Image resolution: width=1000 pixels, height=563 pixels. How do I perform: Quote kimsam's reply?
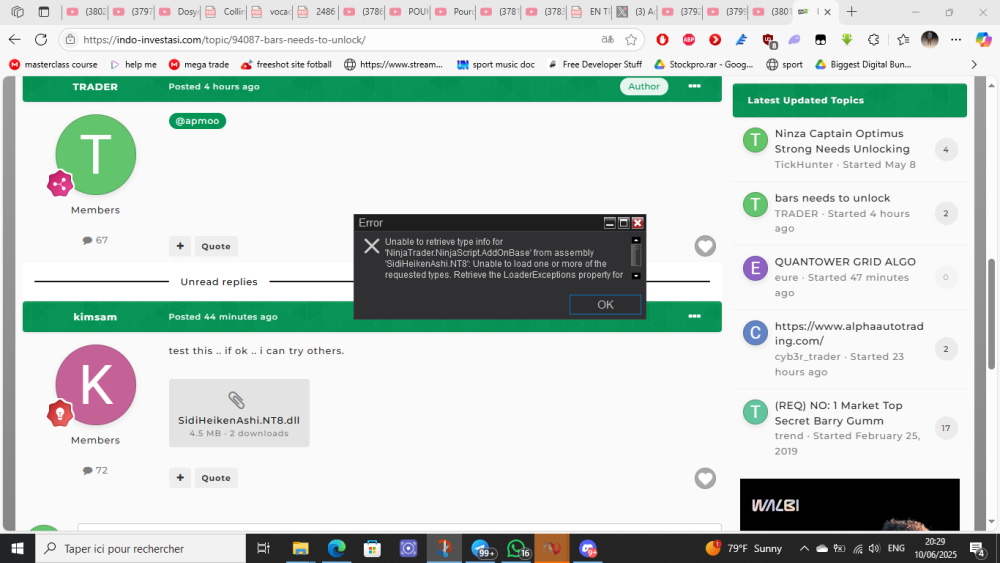pyautogui.click(x=216, y=478)
